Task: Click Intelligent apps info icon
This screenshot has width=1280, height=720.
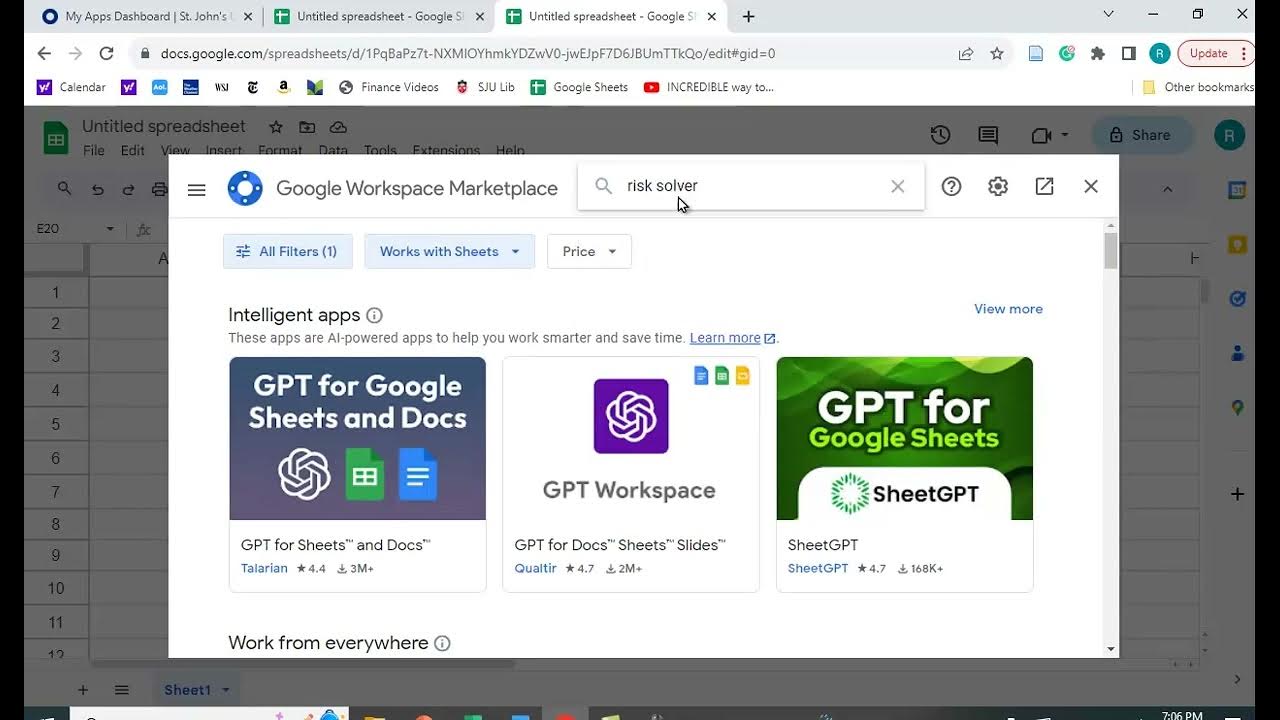Action: [x=374, y=315]
